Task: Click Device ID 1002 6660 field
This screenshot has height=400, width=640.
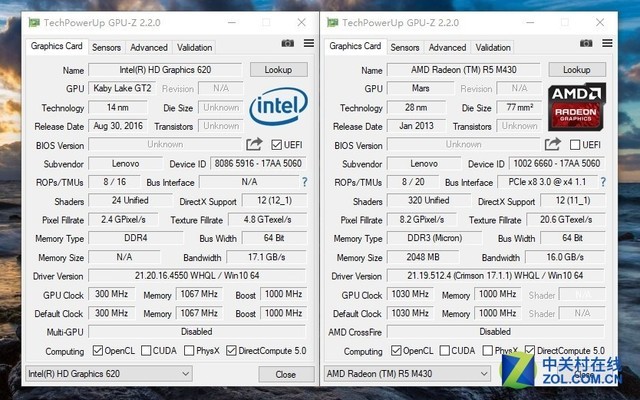Action: click(x=557, y=163)
